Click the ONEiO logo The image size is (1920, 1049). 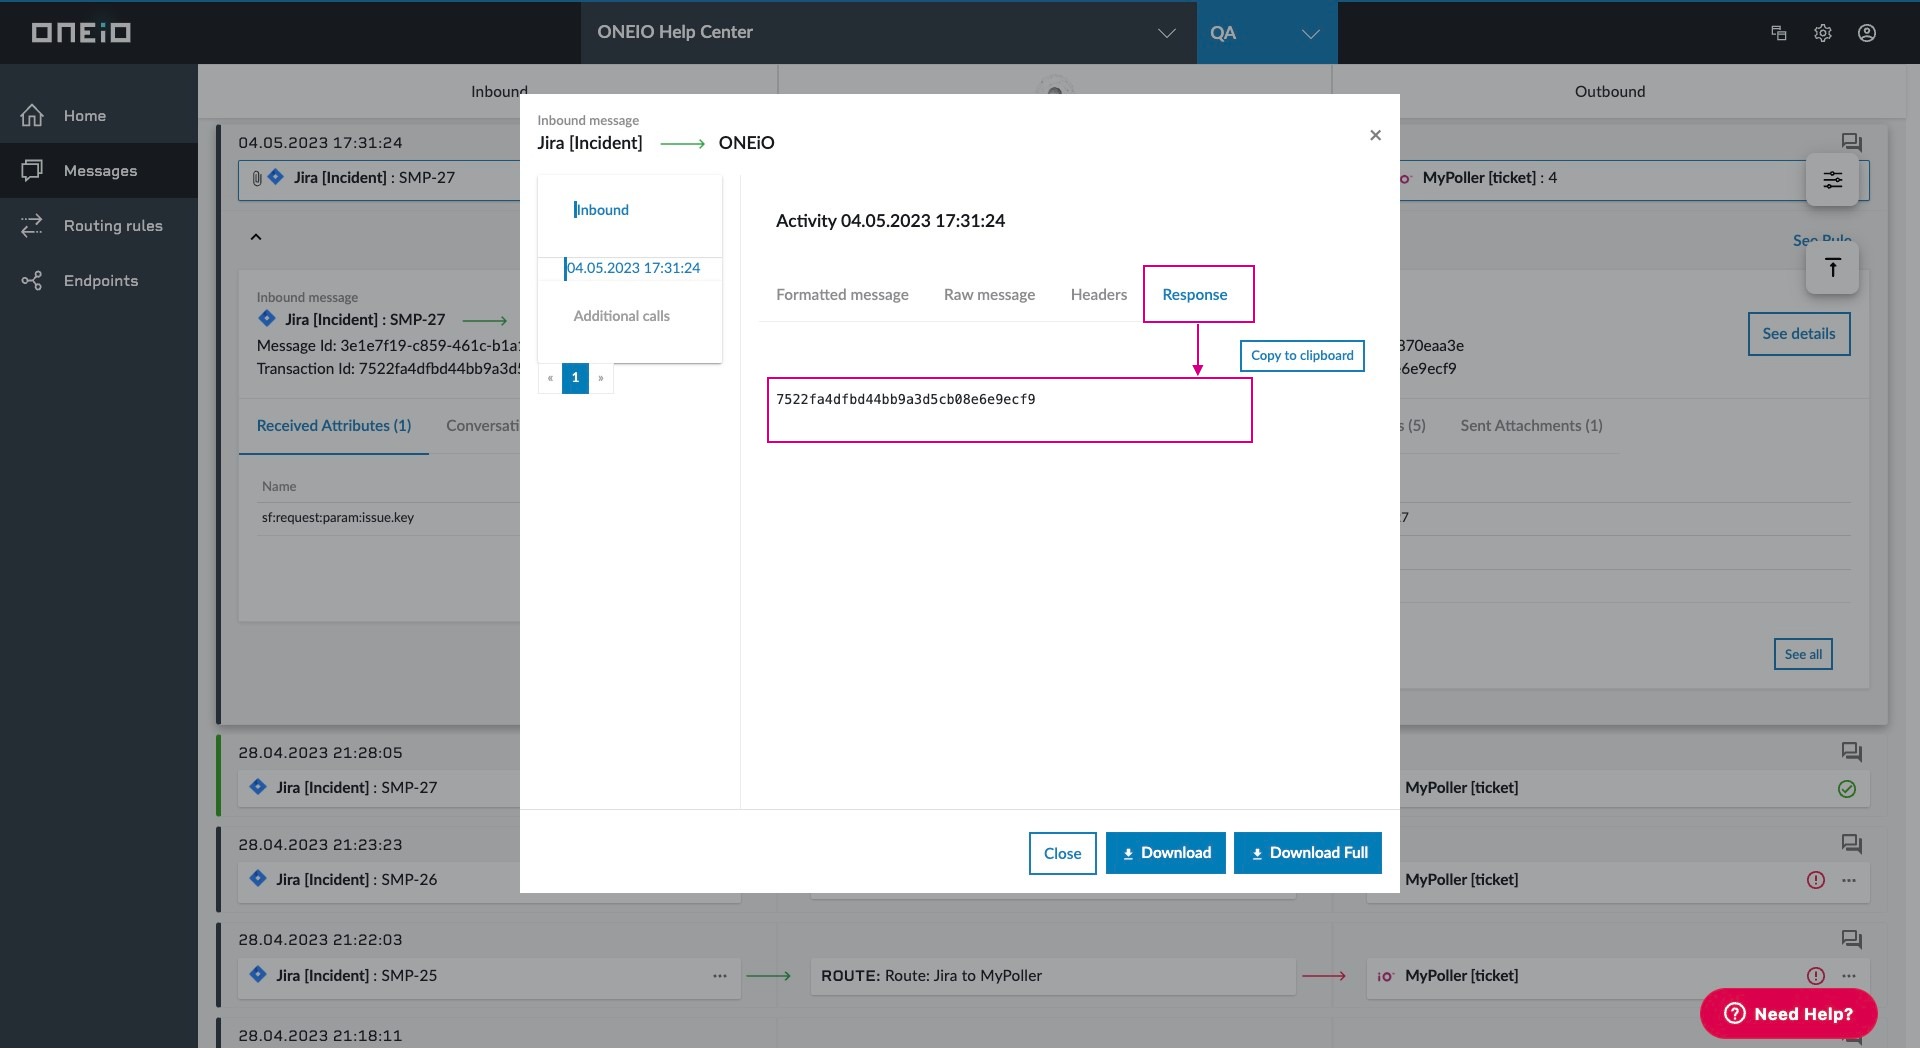pos(81,33)
